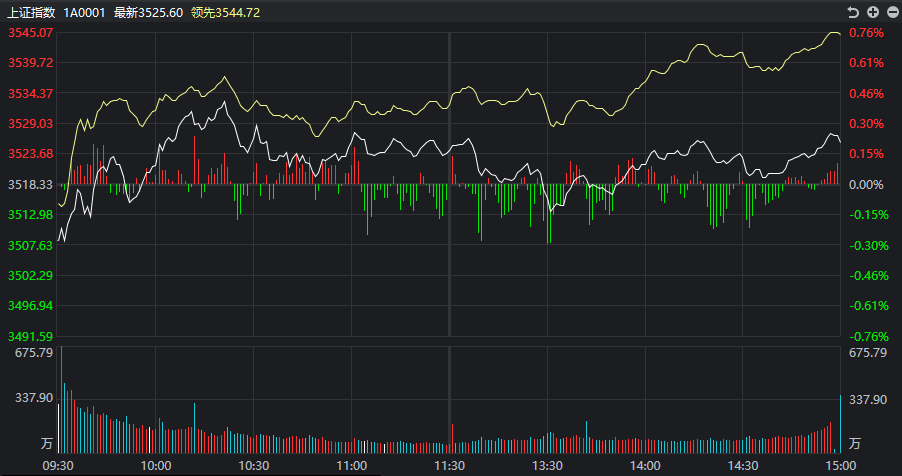This screenshot has height=476, width=902.
Task: Select the 3491.59 lowest price label
Action: tap(30, 337)
